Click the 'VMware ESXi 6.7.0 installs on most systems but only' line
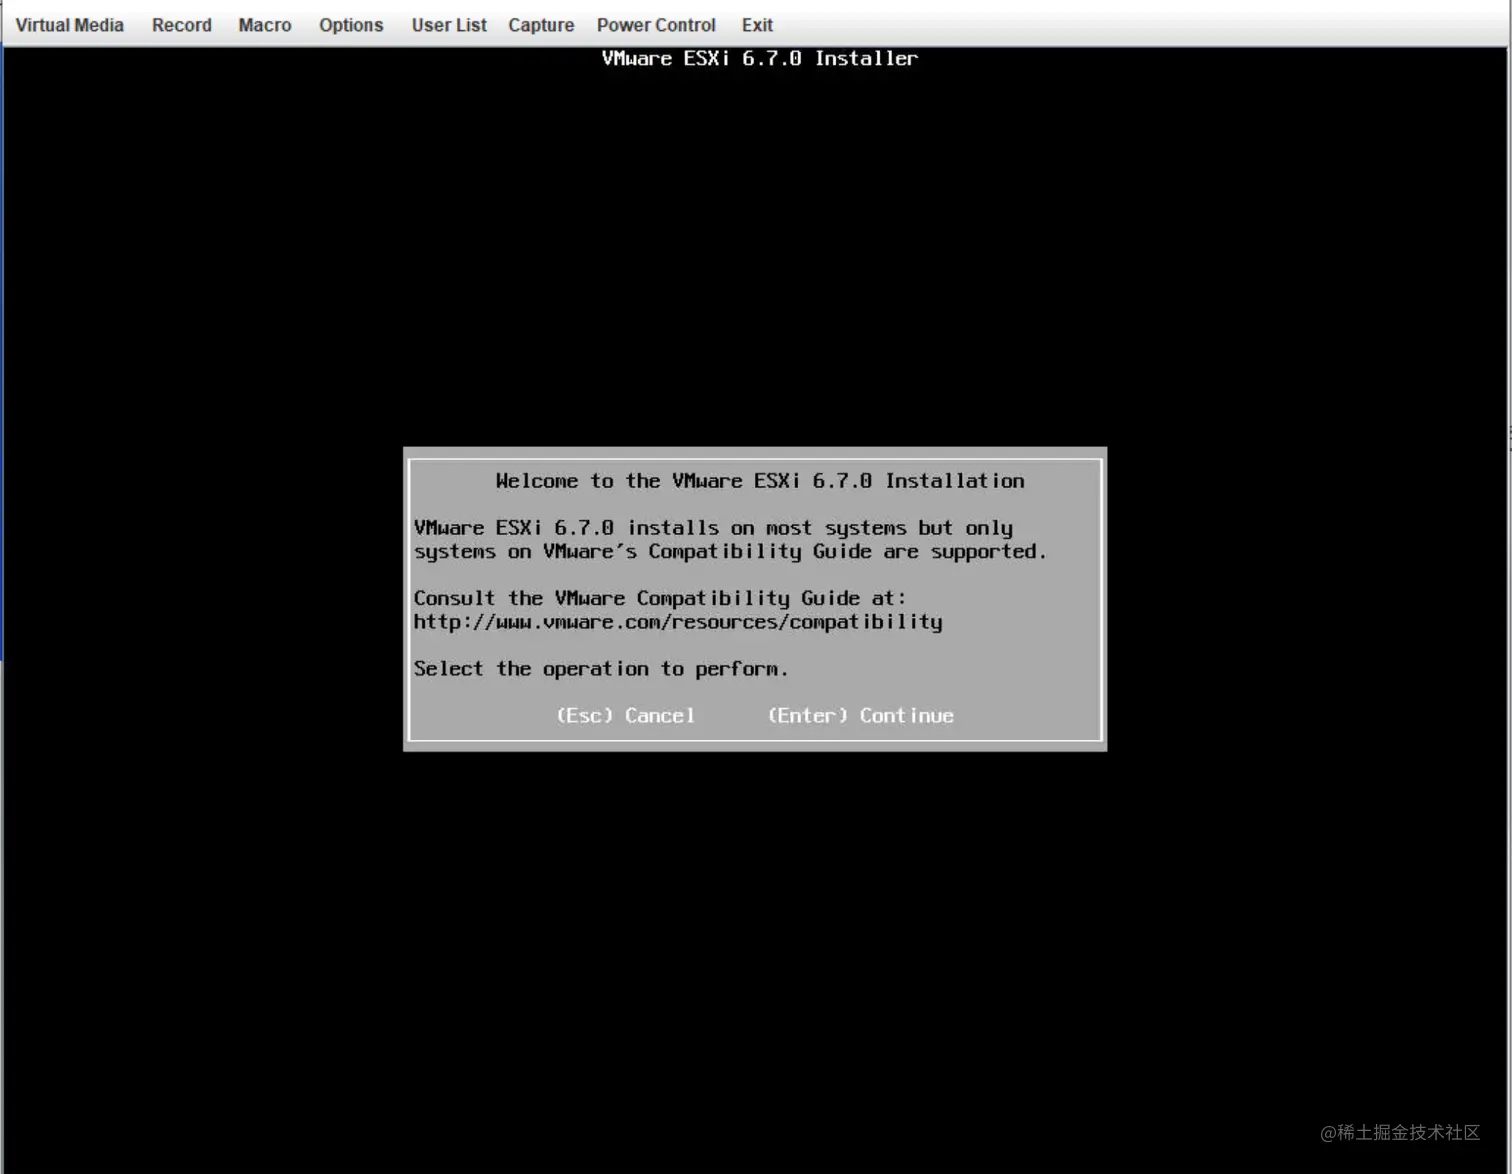 713,528
